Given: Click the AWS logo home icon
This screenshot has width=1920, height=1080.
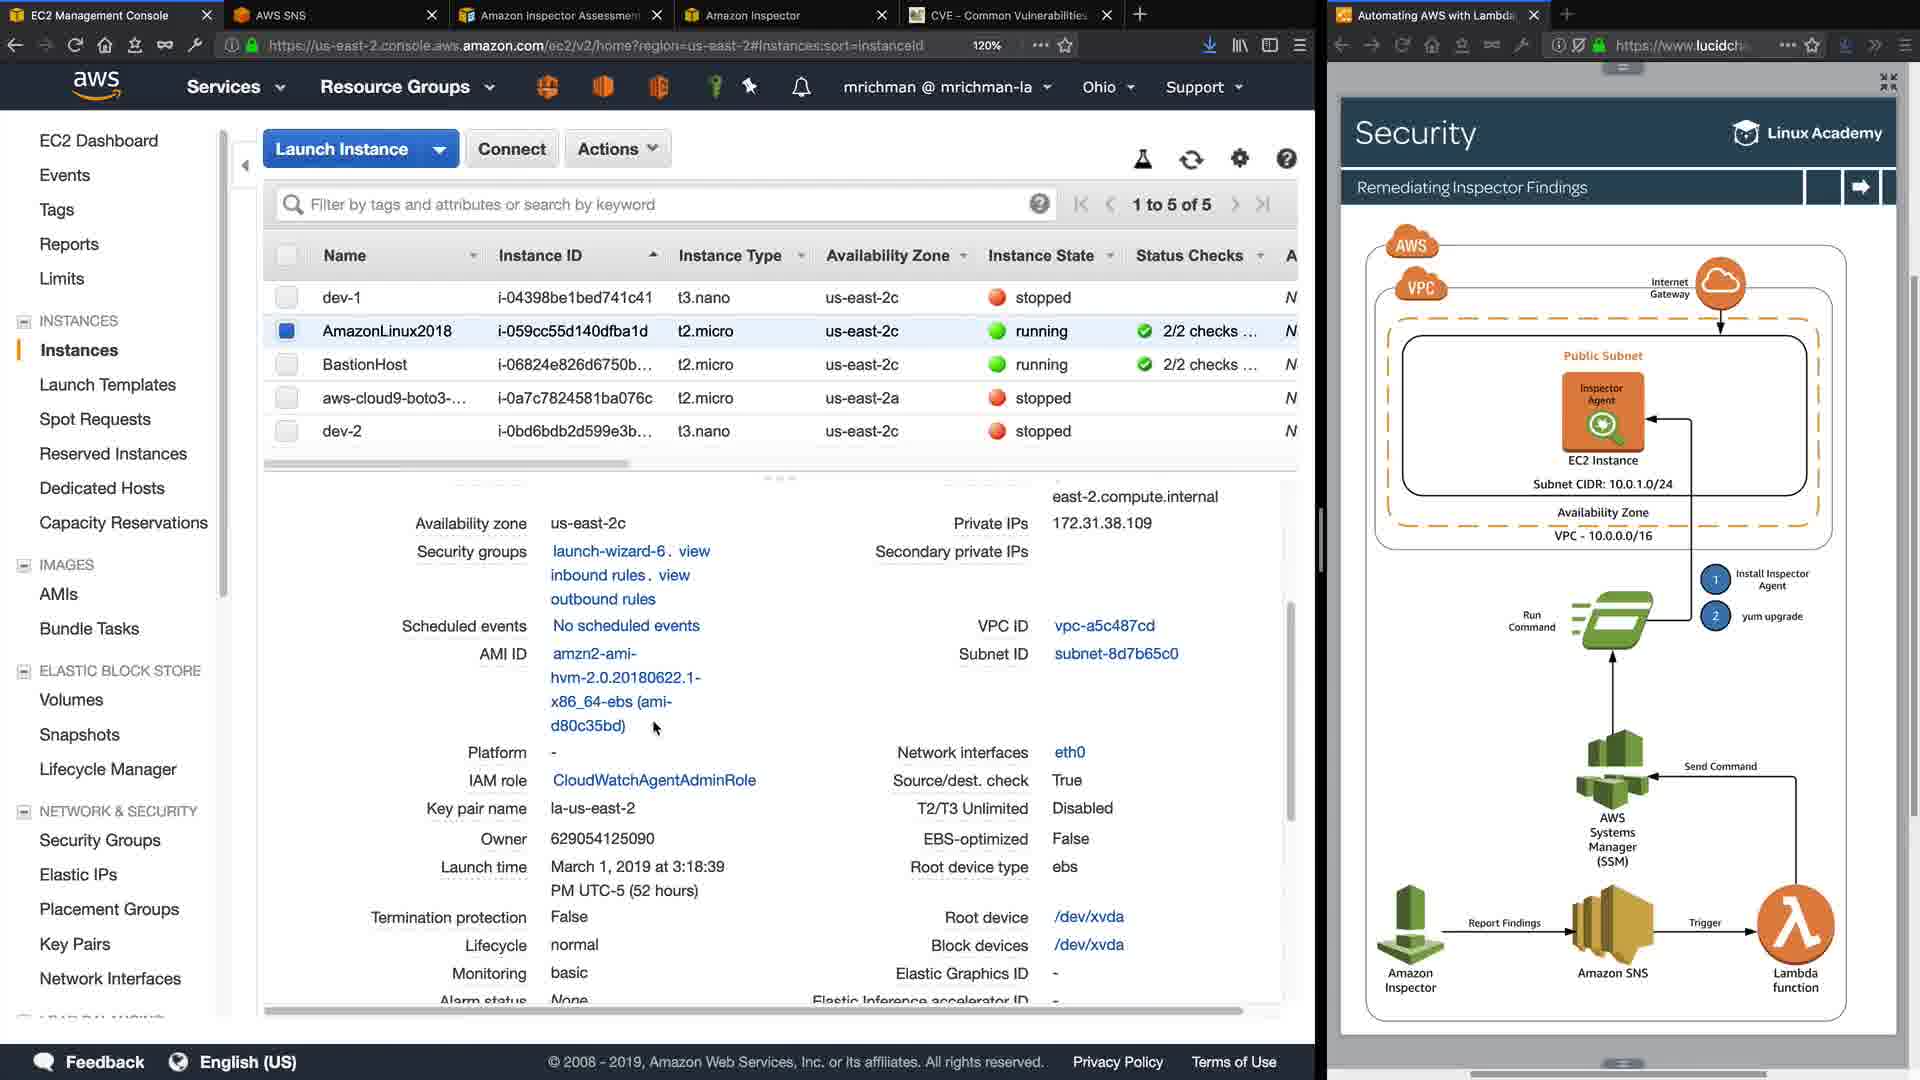Looking at the screenshot, I should (x=97, y=86).
